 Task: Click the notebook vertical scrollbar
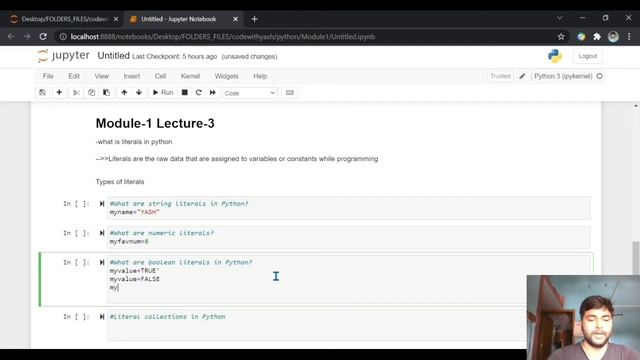[x=636, y=258]
